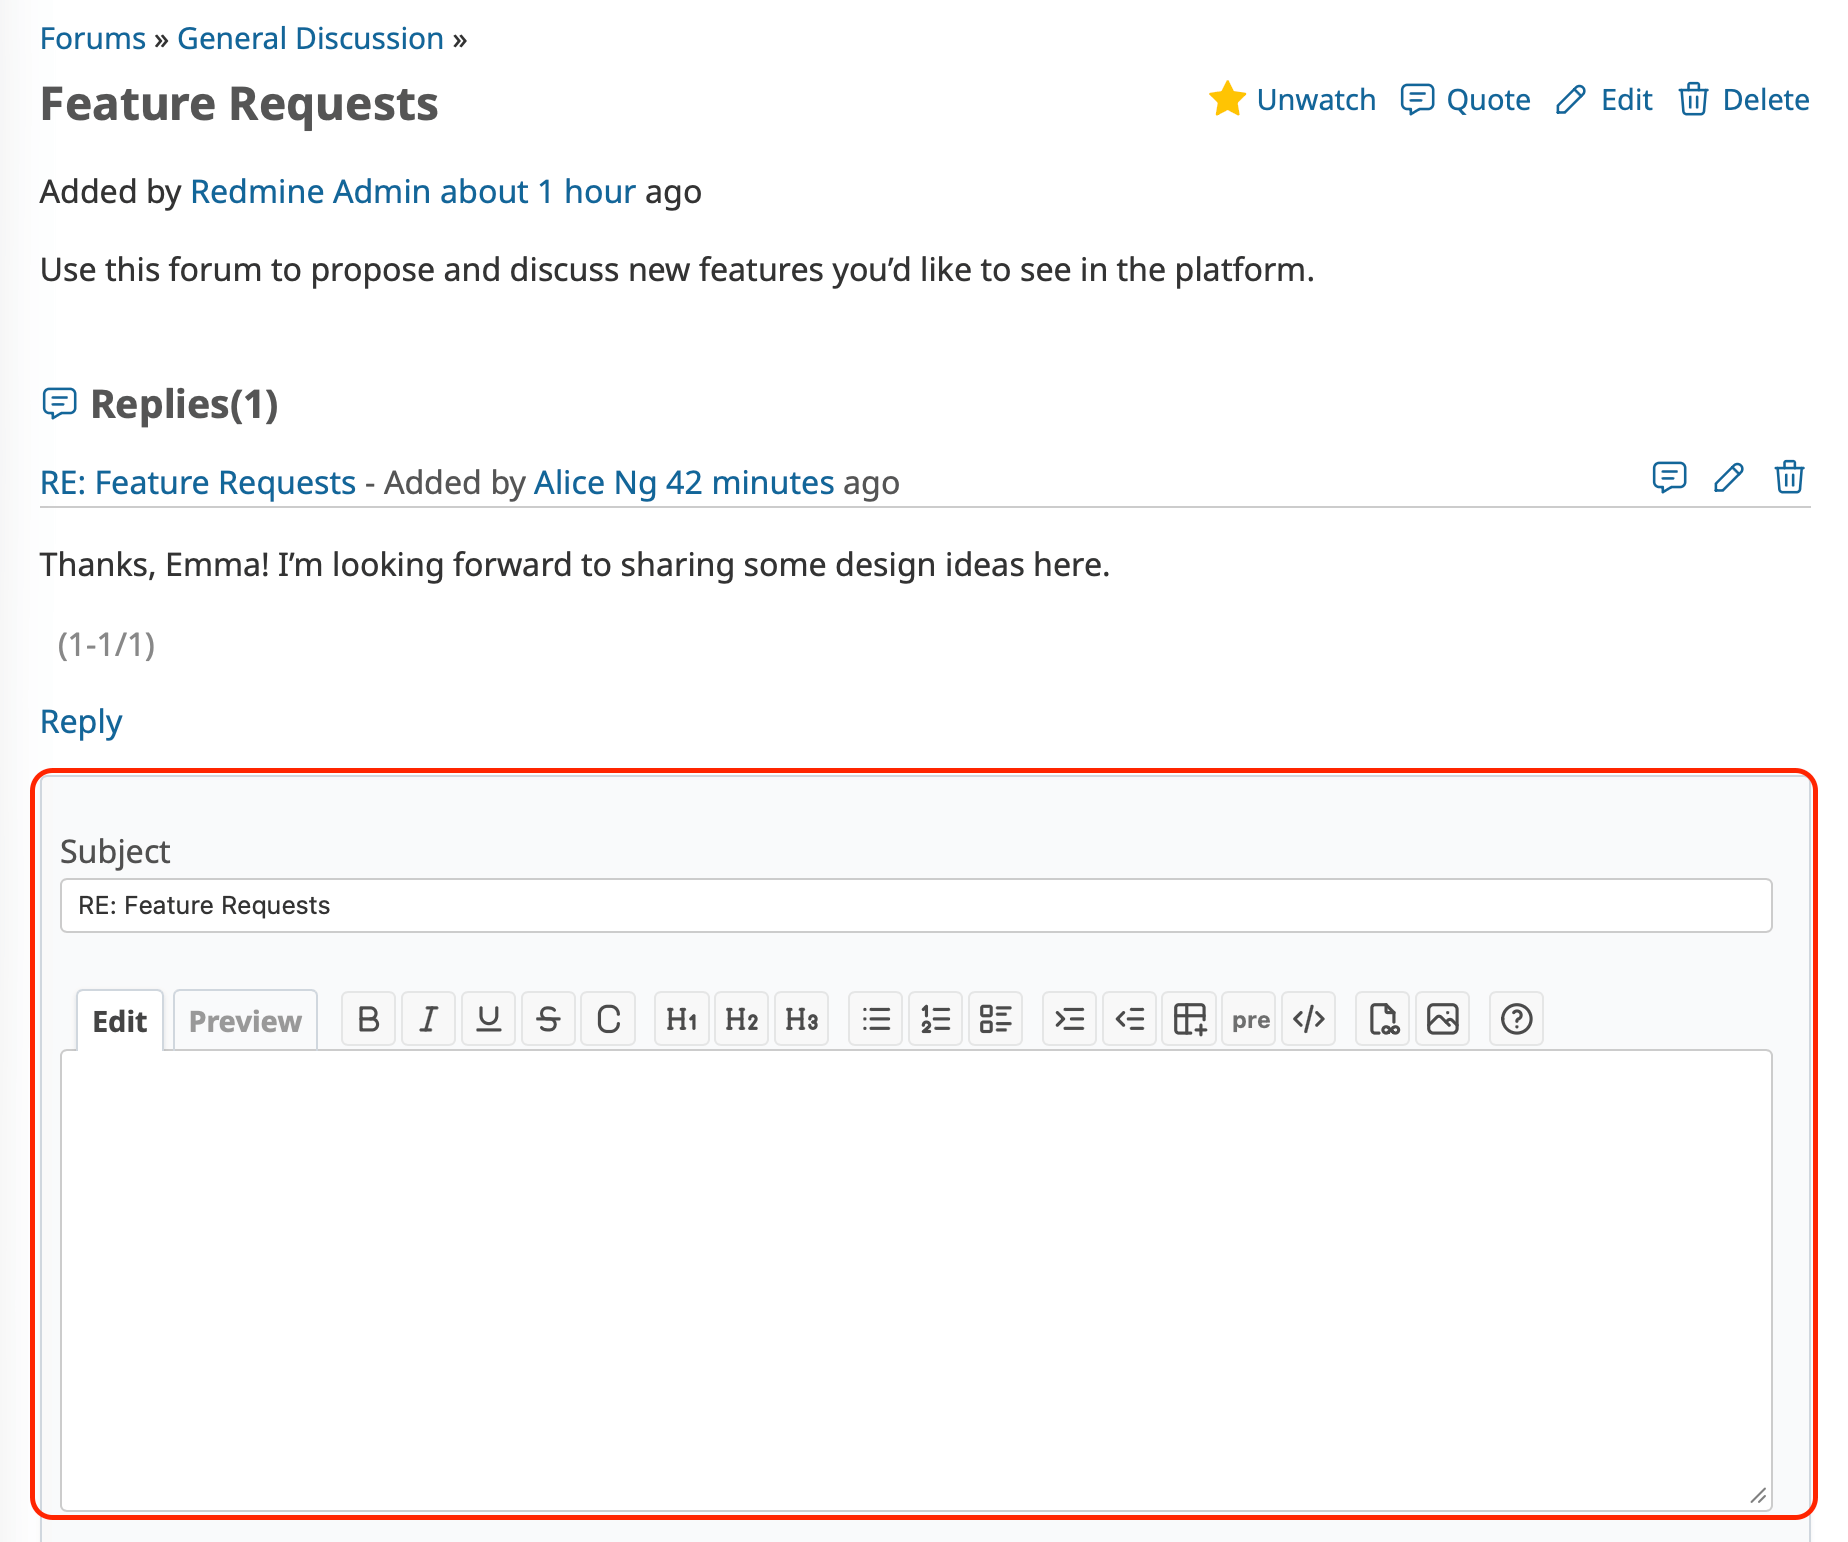
Task: Create an unordered bullet list
Action: click(875, 1019)
